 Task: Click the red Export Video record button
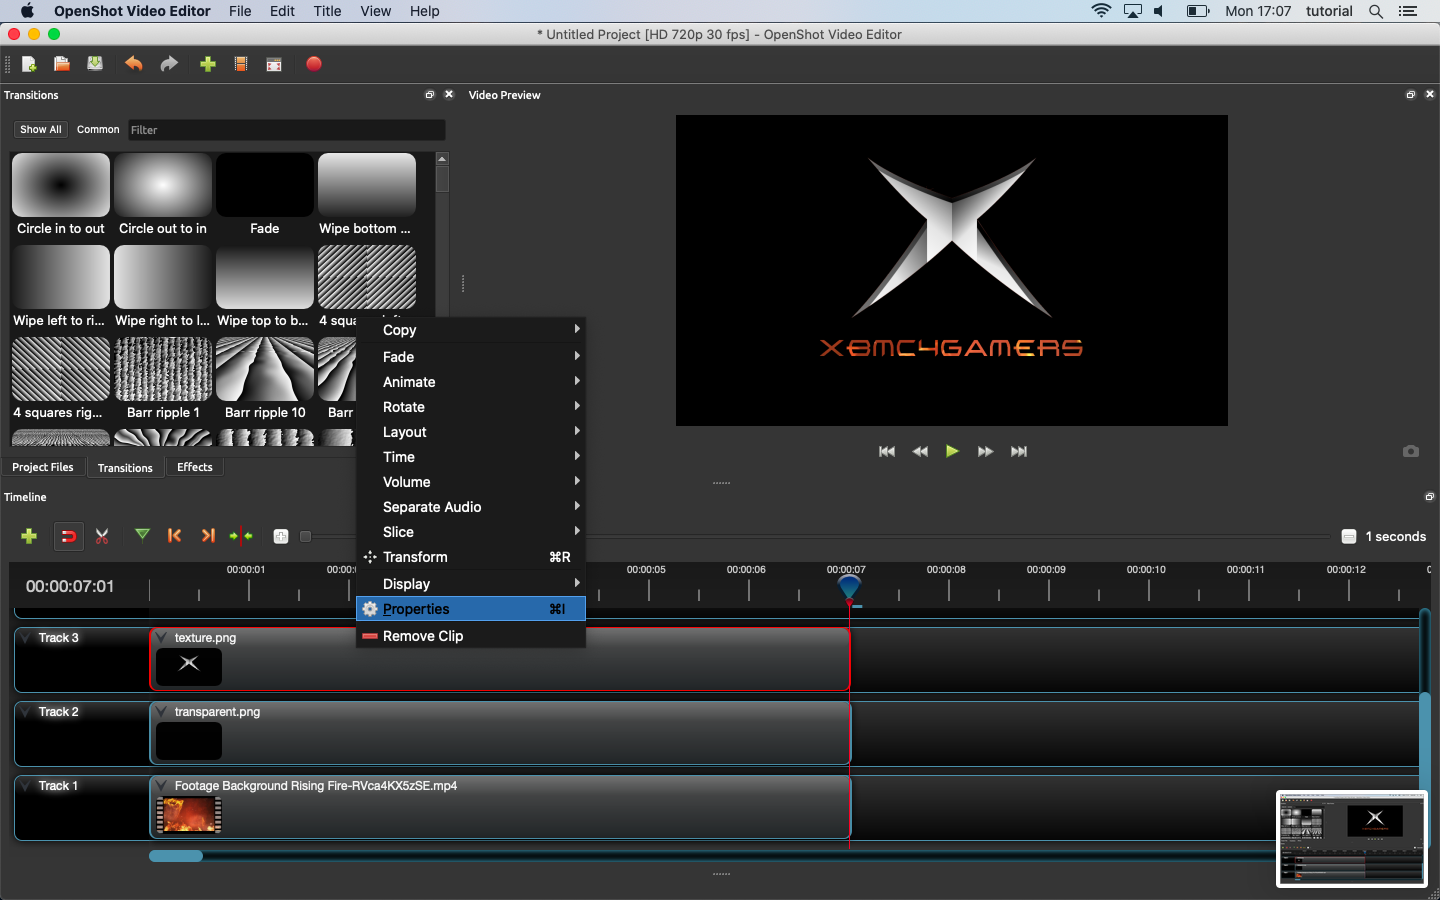click(x=314, y=64)
